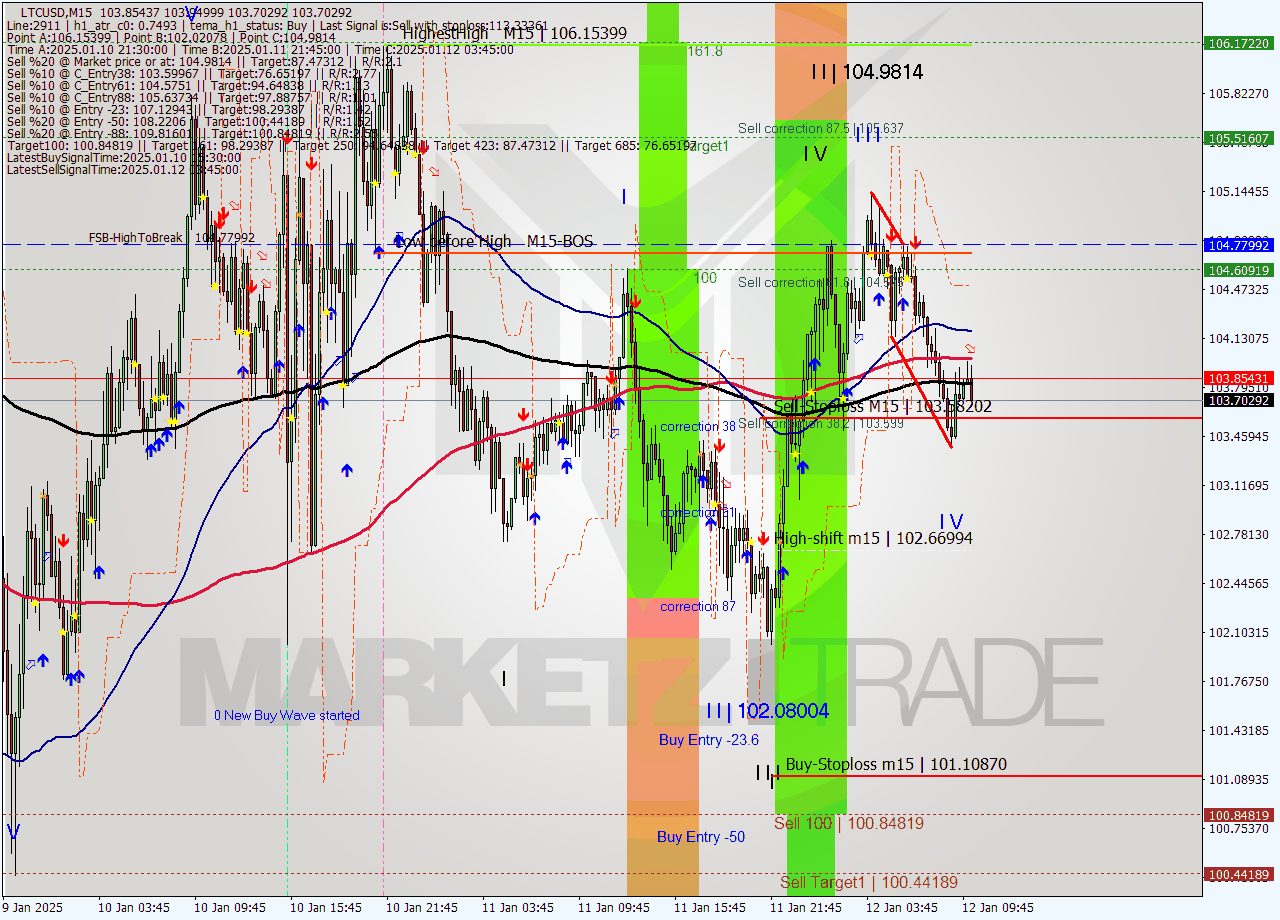Viewport: 1280px width, 920px height.
Task: Click the '12 Jan 03:45' time axis label
Action: [x=902, y=908]
